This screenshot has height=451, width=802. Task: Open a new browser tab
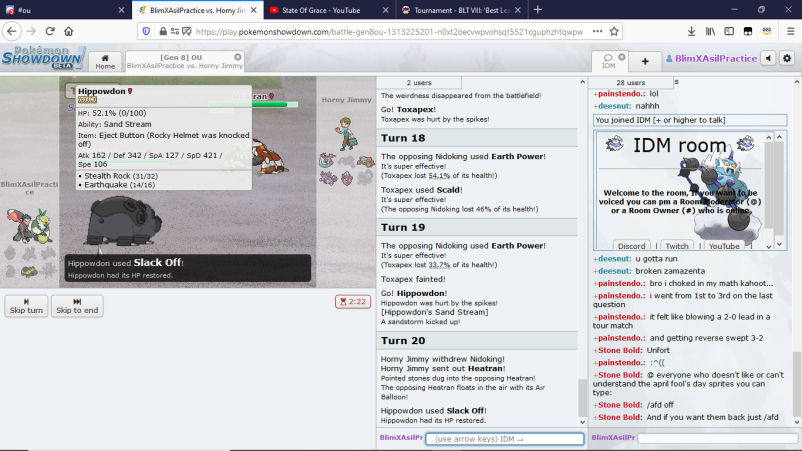click(538, 10)
